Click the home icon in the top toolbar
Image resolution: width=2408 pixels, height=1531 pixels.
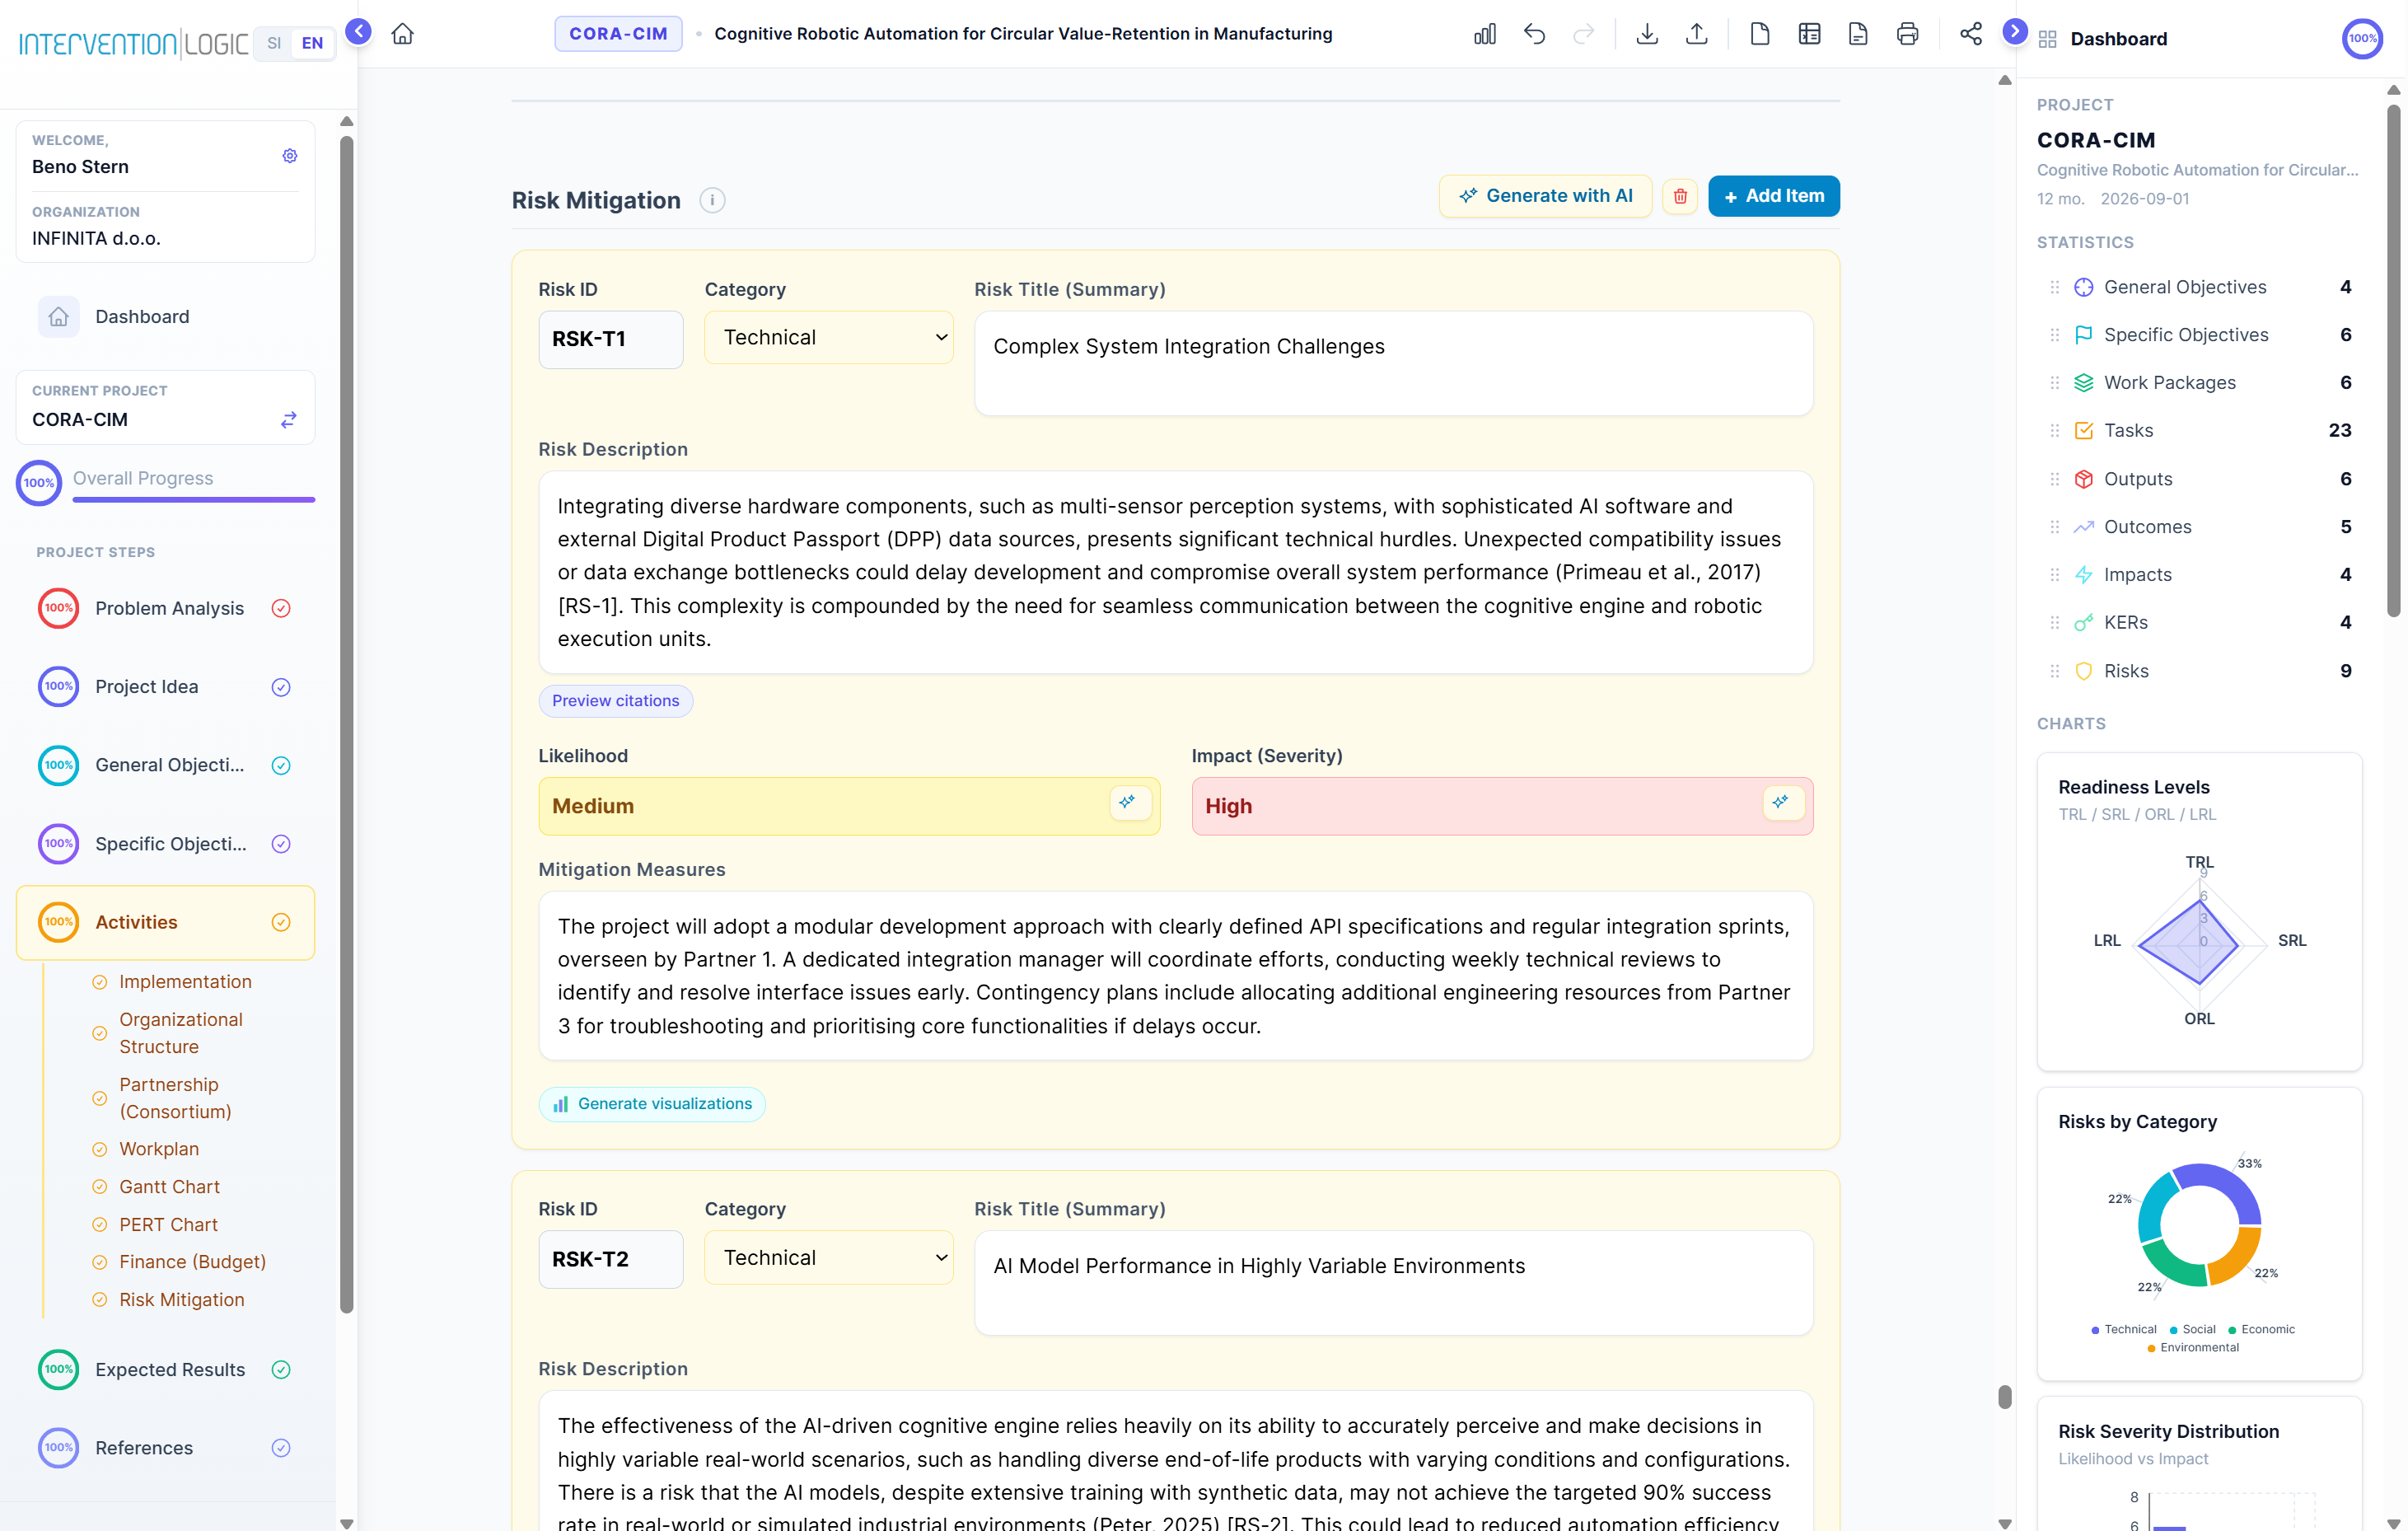click(402, 34)
